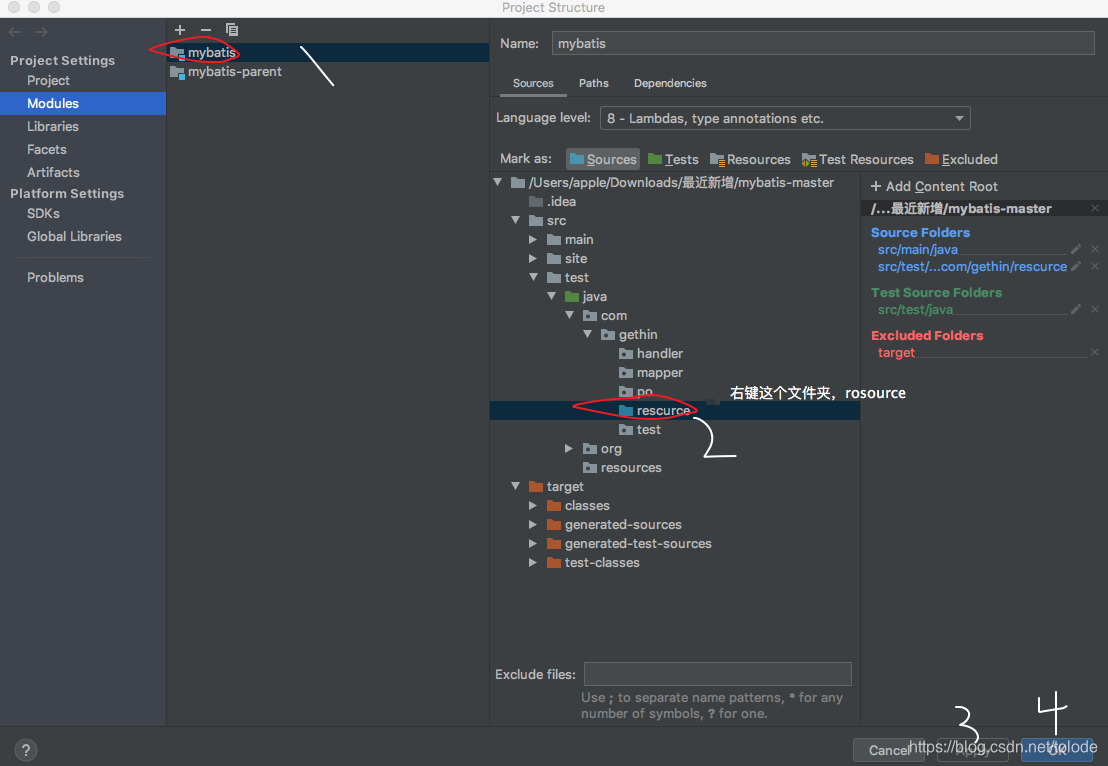
Task: Remove src/main/java from source folders
Action: coord(1095,249)
